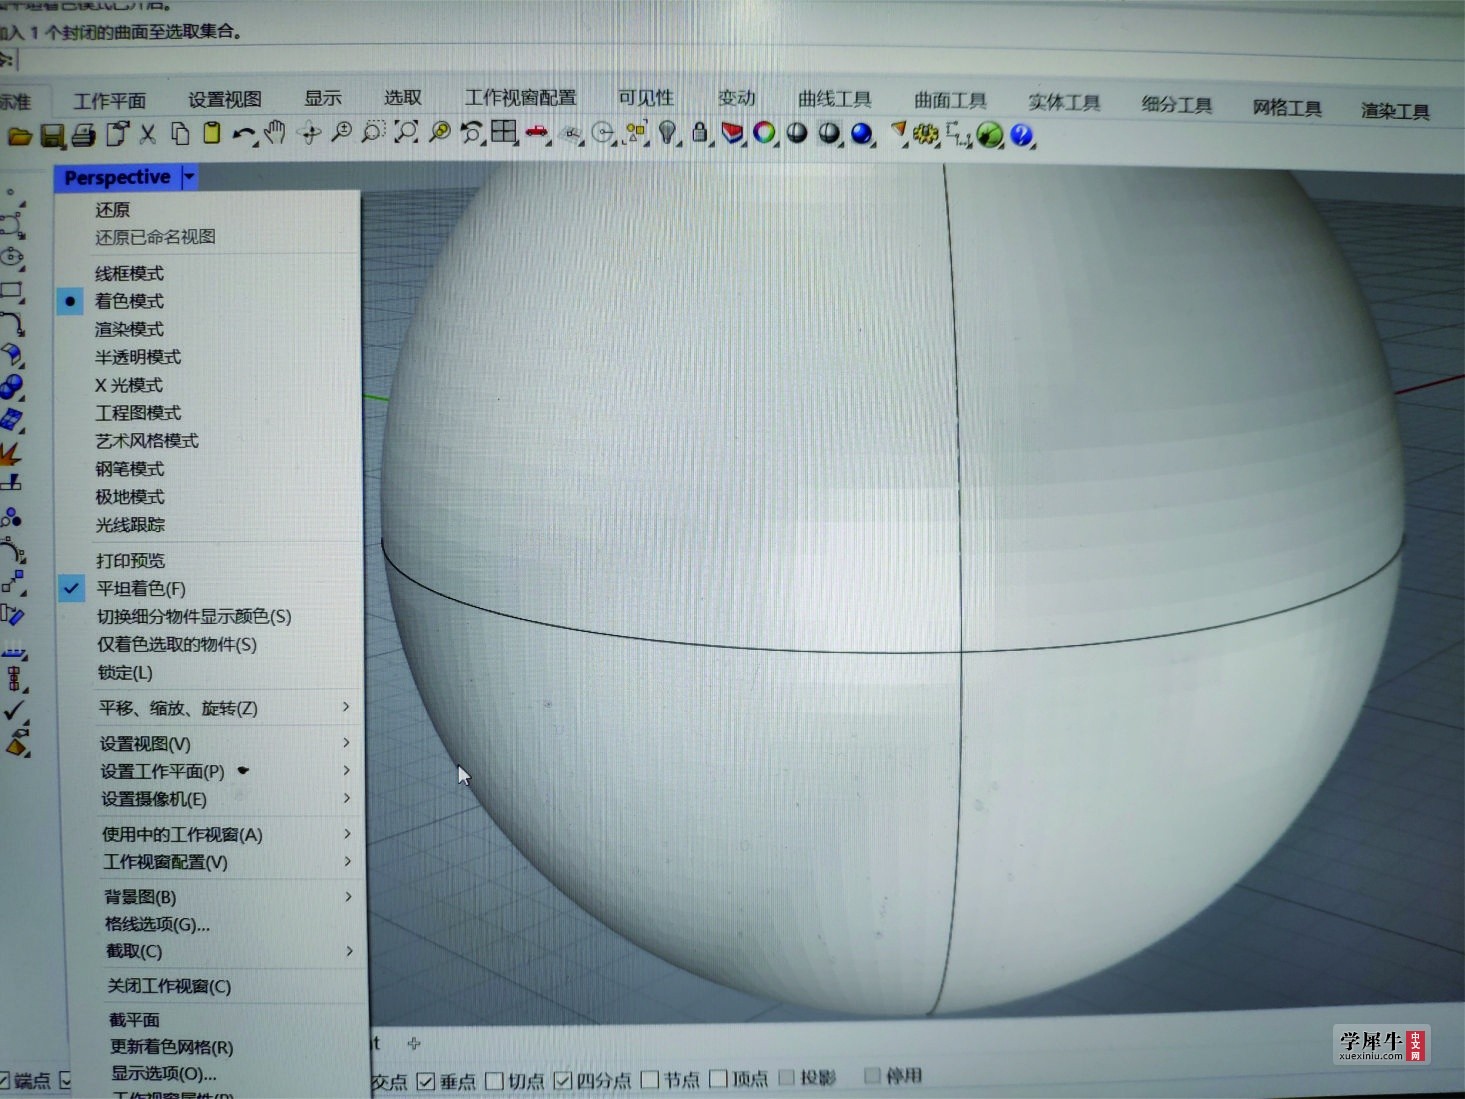This screenshot has width=1465, height=1099.
Task: Select the Pan hand tool
Action: tap(275, 131)
